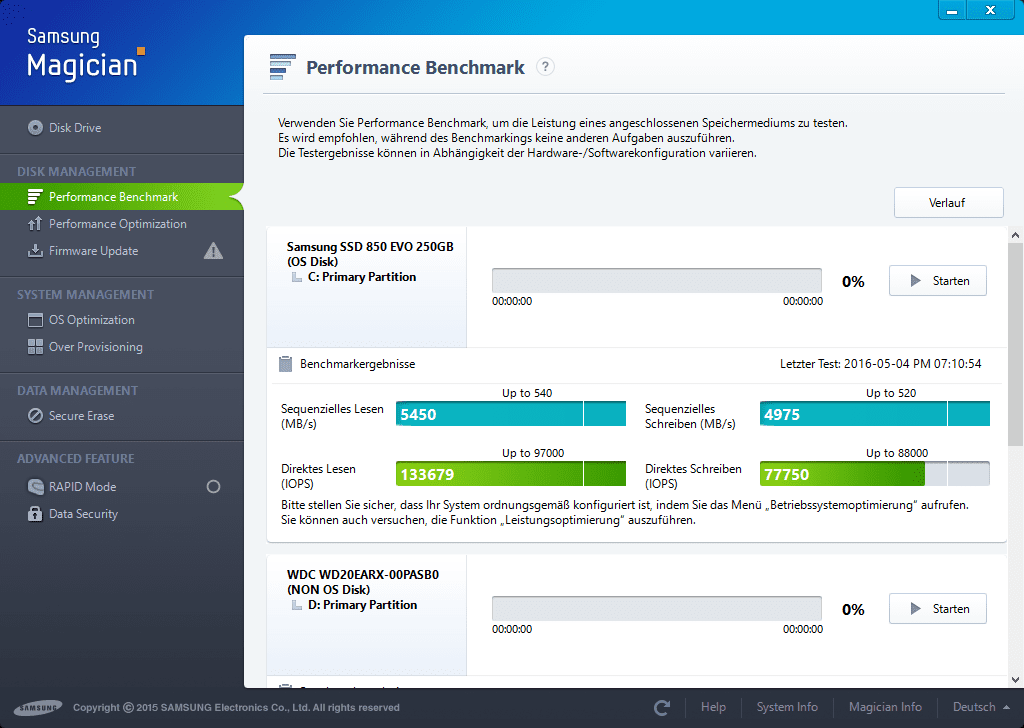
Task: Click the Disk Drive disc icon
Action: (x=35, y=127)
